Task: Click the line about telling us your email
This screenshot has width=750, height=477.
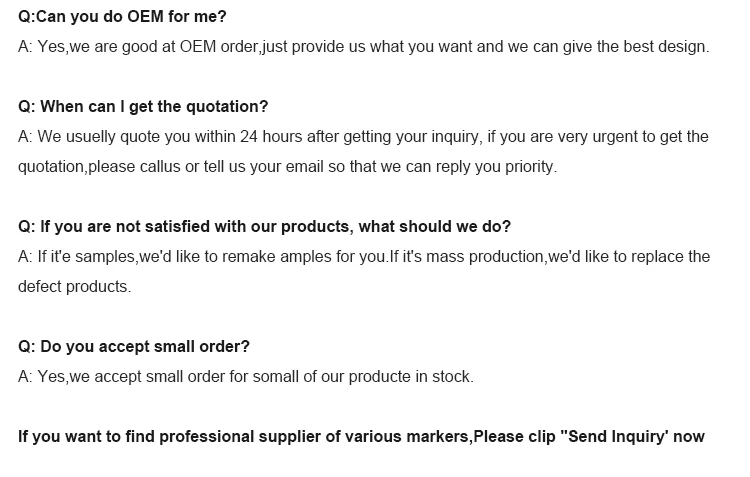Action: pyautogui.click(x=287, y=167)
